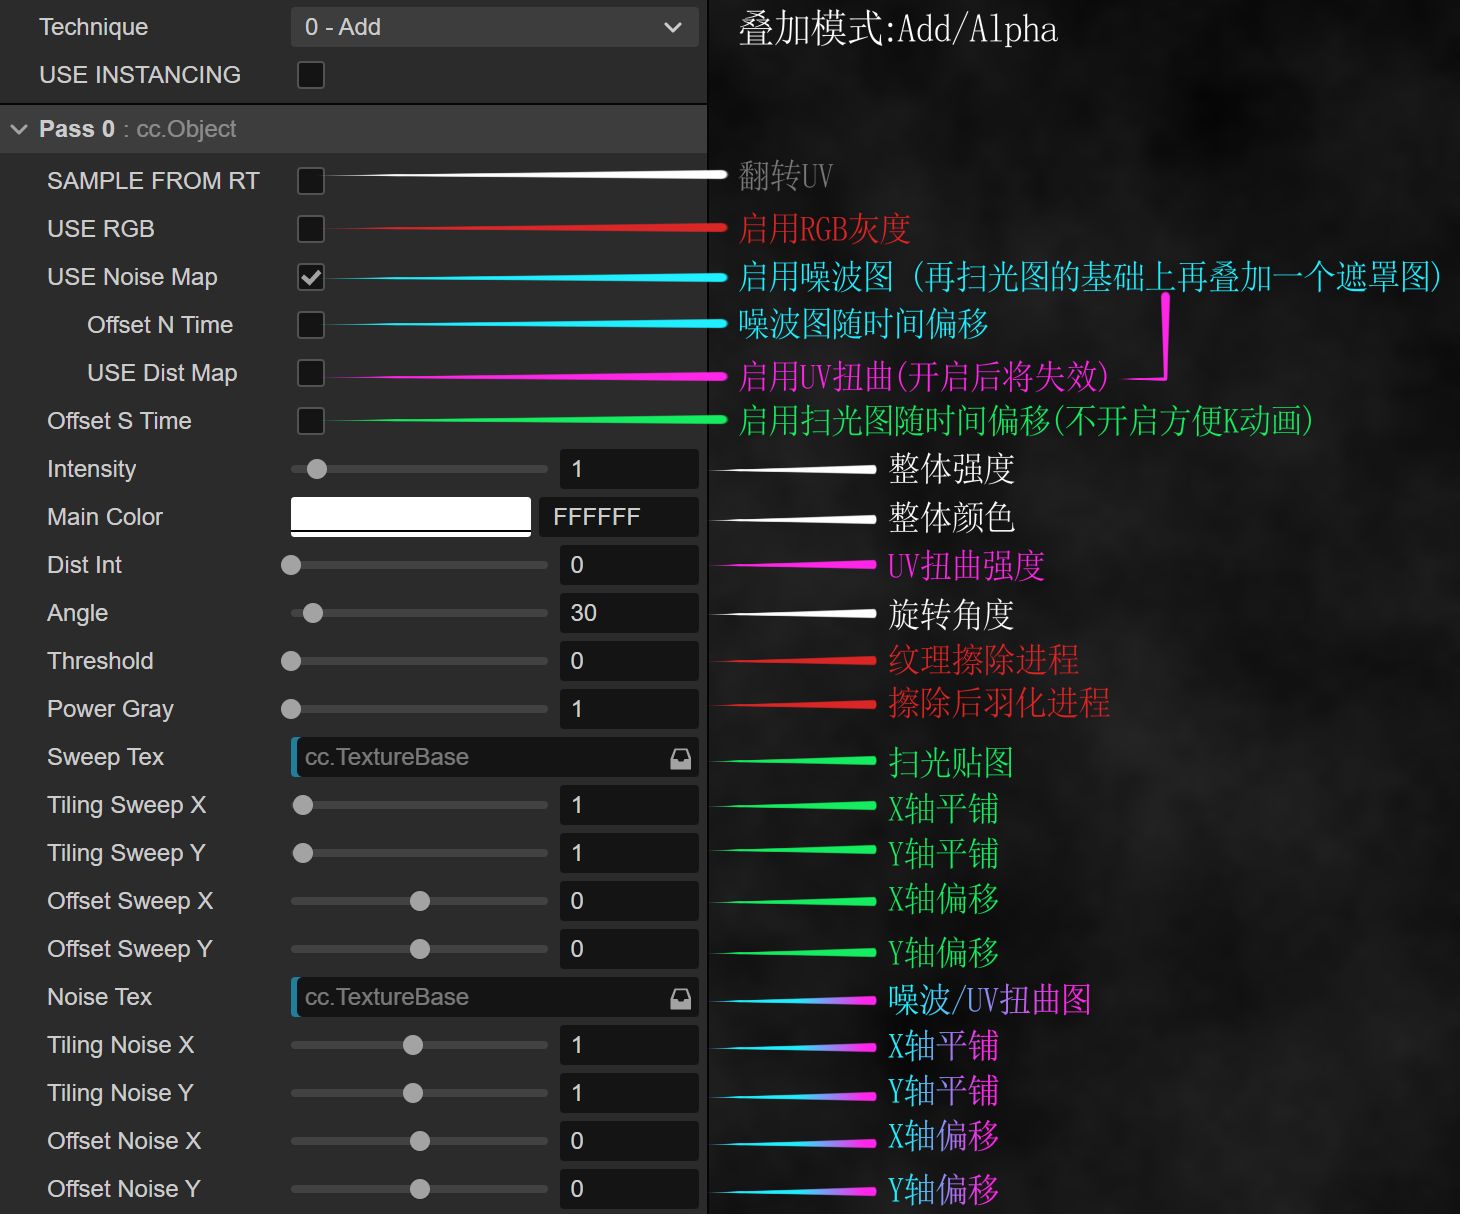
Task: Toggle the Offset N Time checkbox
Action: 311,325
